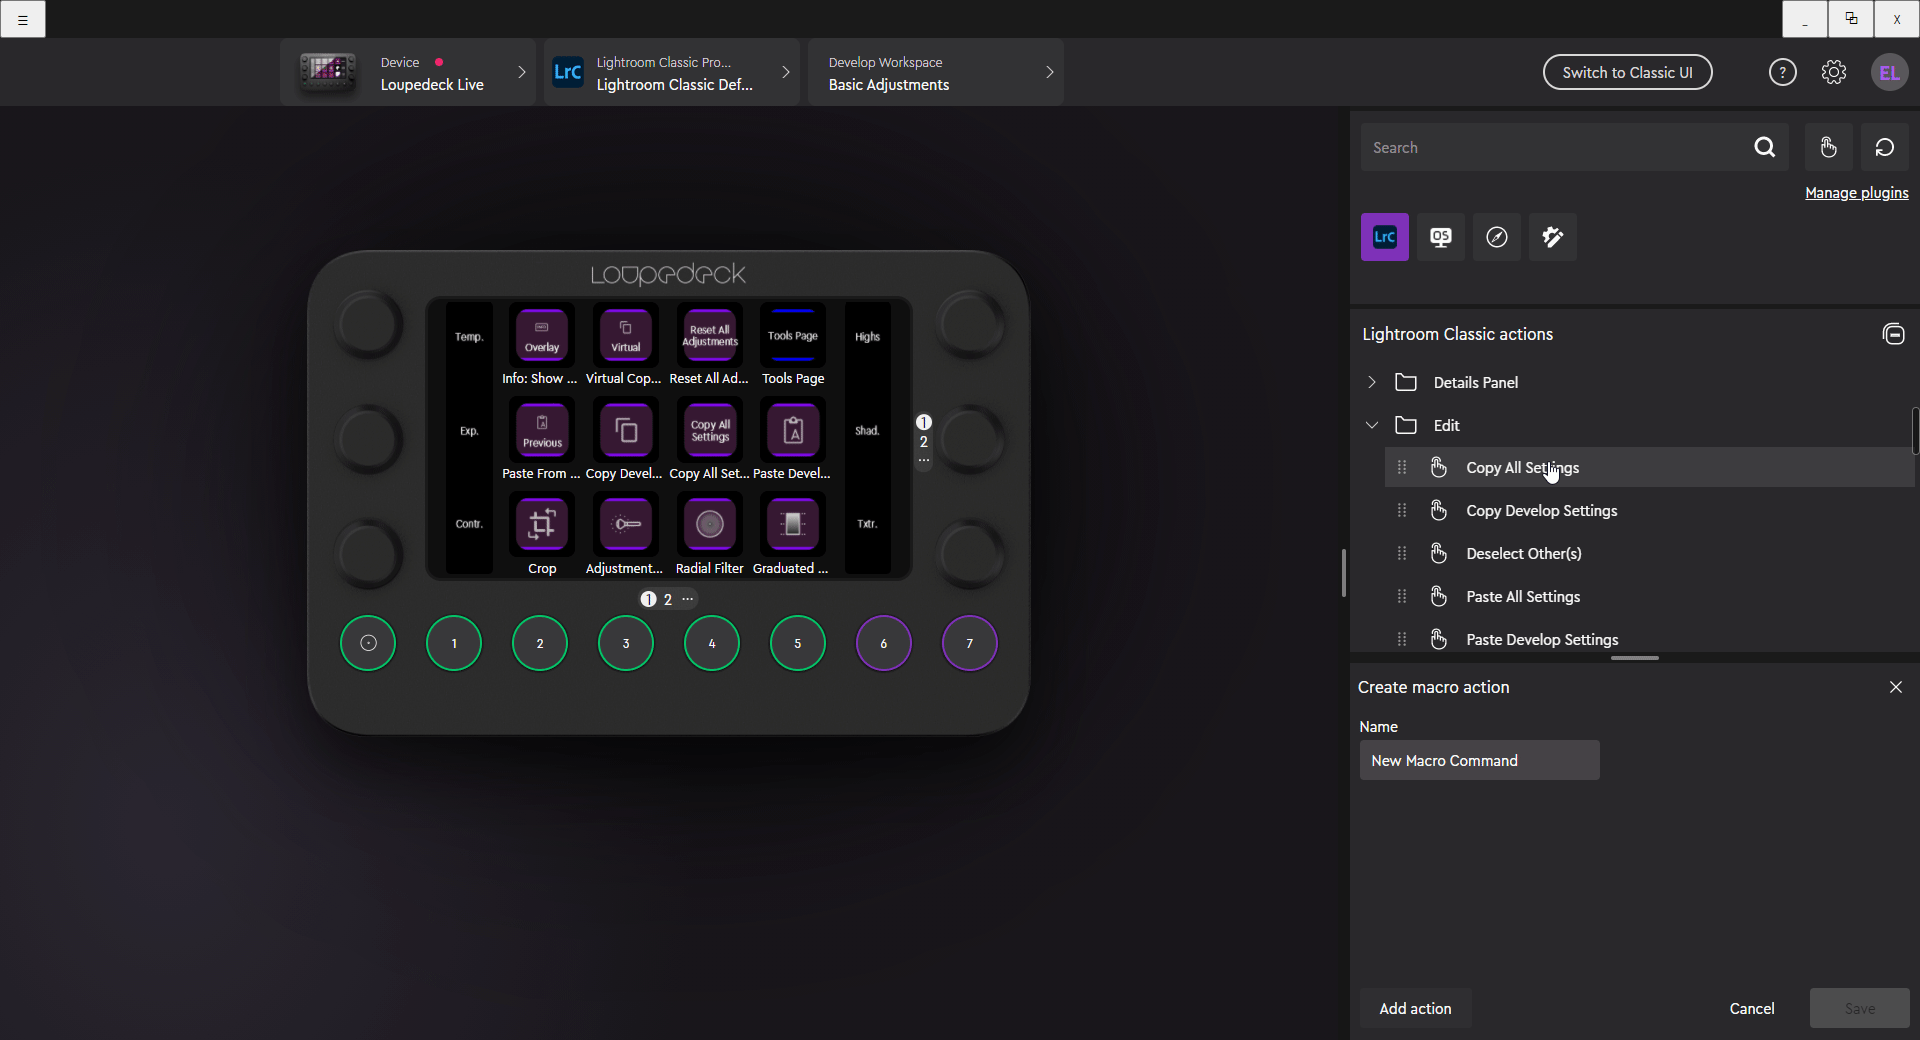Image resolution: width=1920 pixels, height=1040 pixels.
Task: Select round button 1 on device
Action: [x=454, y=643]
